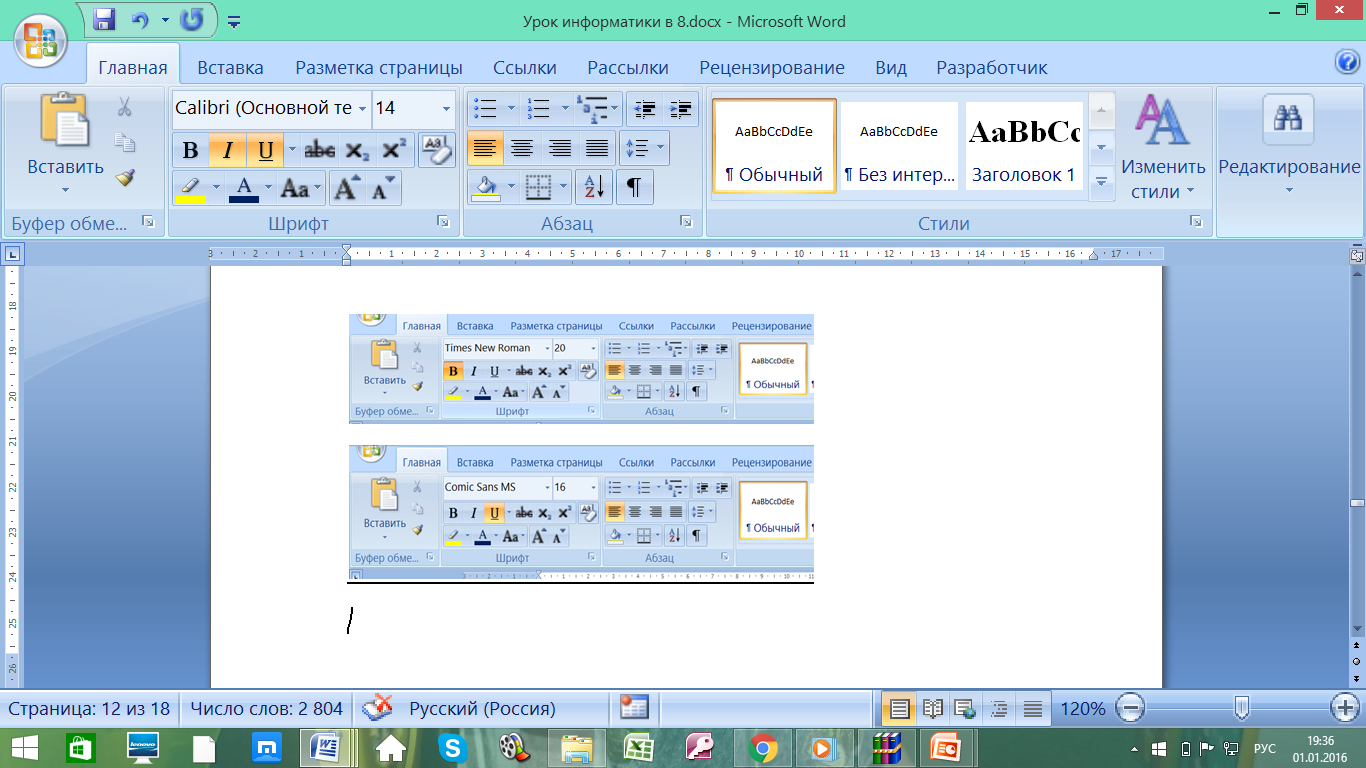Apply yellow text highlight color
The height and width of the screenshot is (768, 1366).
click(x=190, y=188)
